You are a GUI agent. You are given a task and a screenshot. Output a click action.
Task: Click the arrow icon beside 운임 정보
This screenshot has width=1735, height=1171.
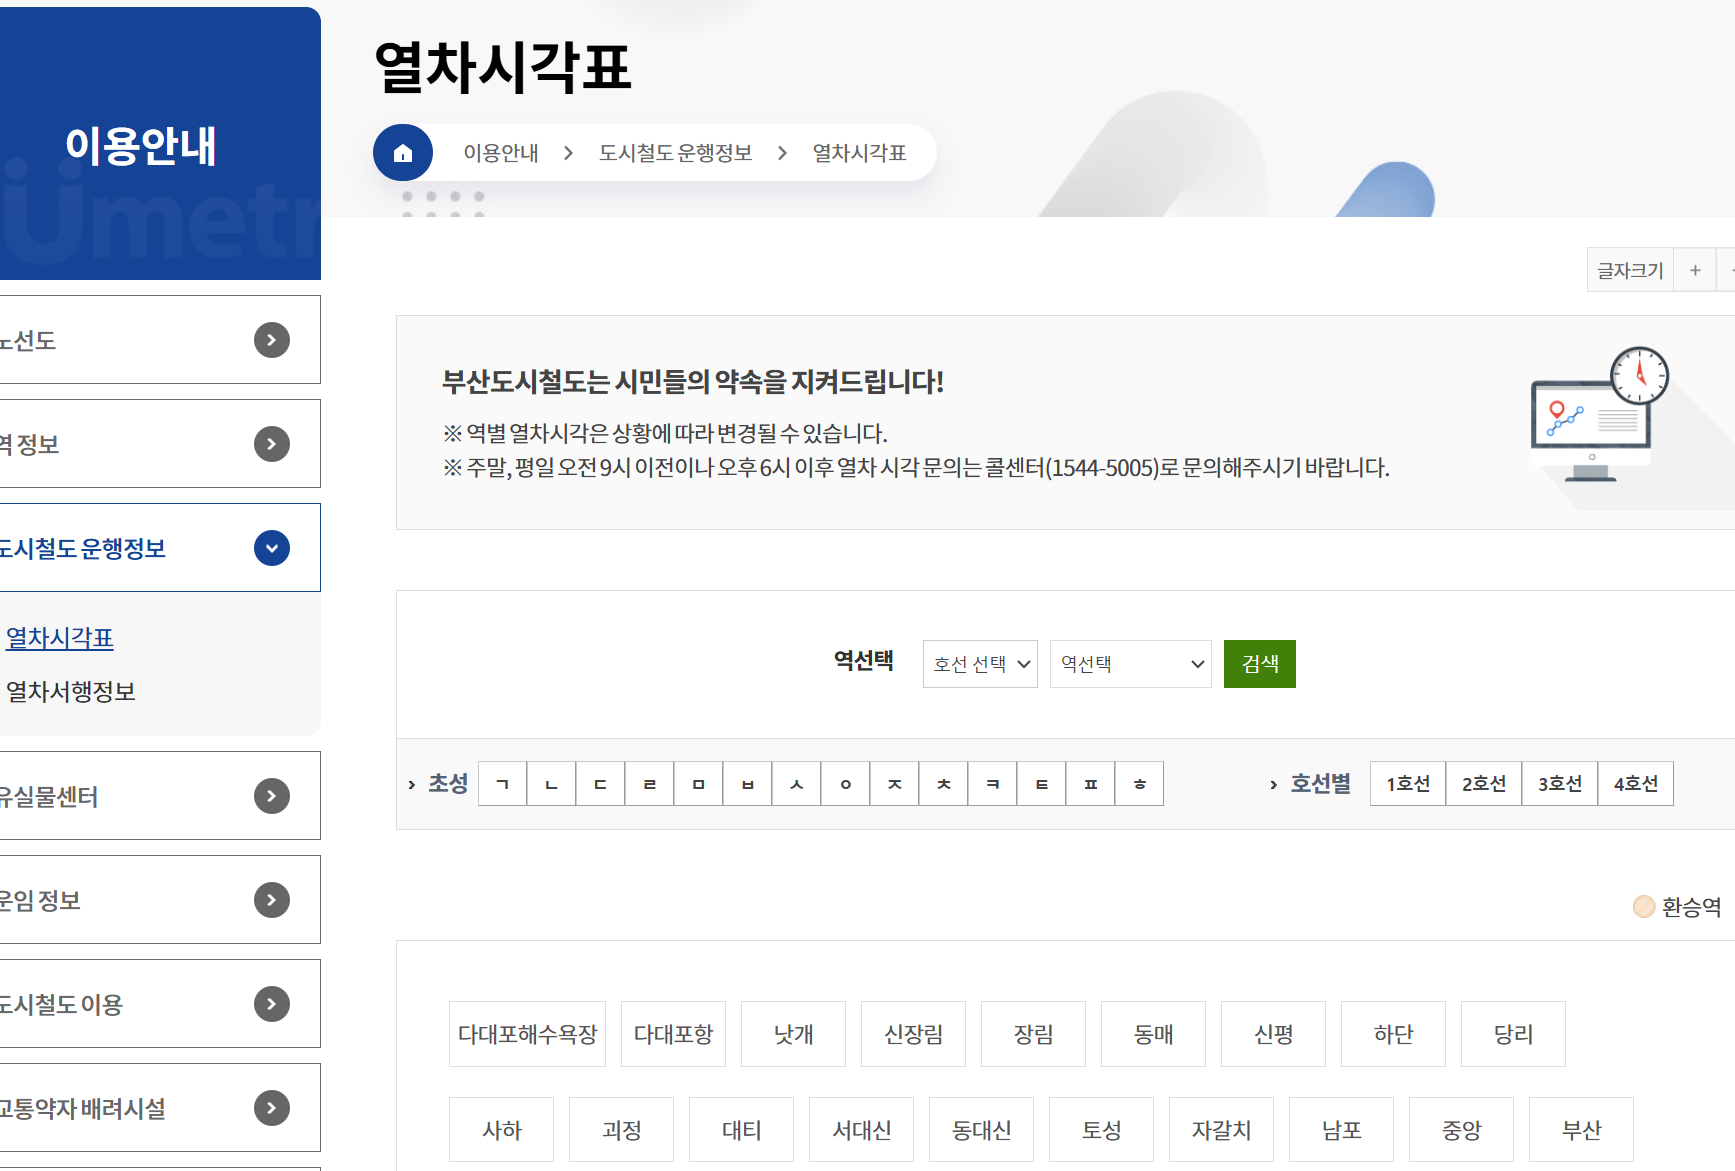pyautogui.click(x=271, y=899)
